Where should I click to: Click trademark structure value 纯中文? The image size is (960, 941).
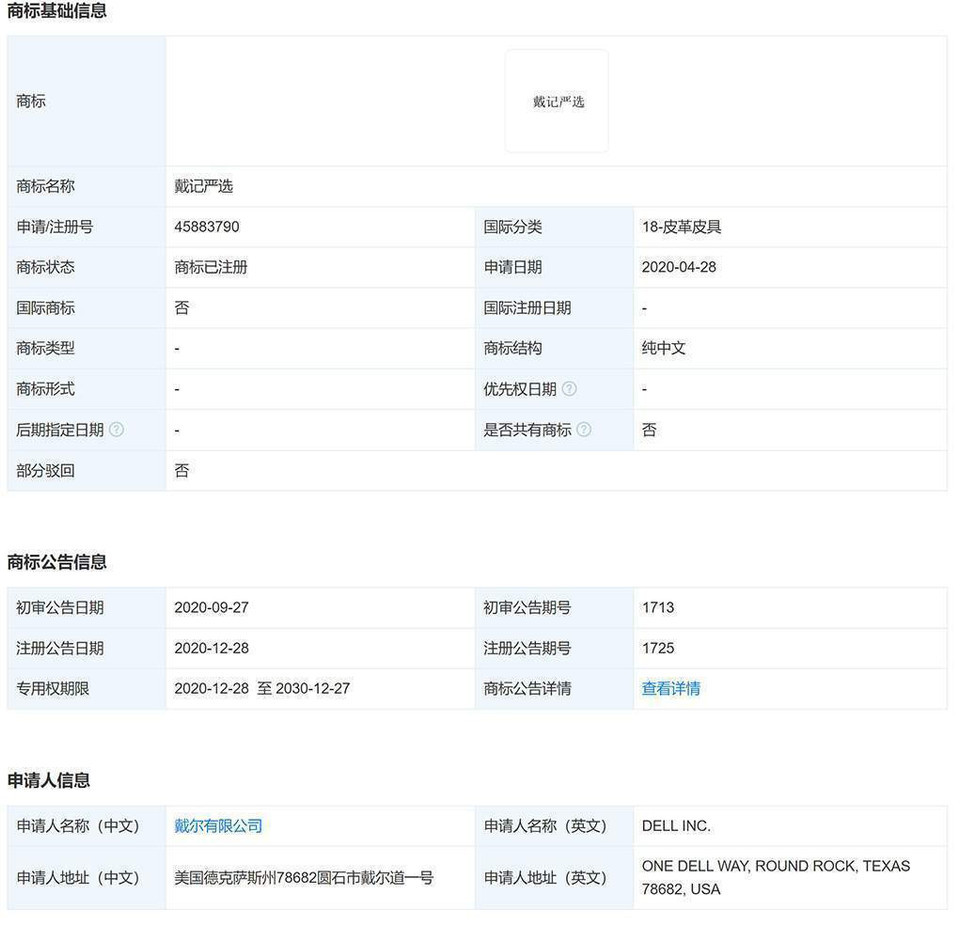664,348
